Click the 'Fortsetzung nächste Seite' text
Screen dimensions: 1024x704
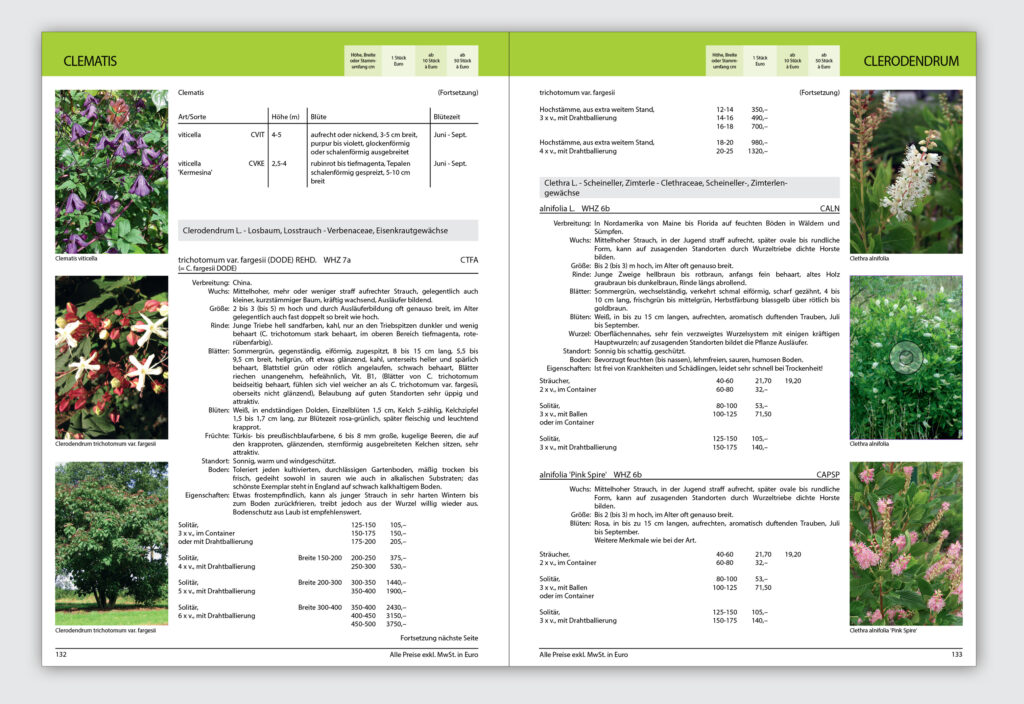(x=439, y=637)
